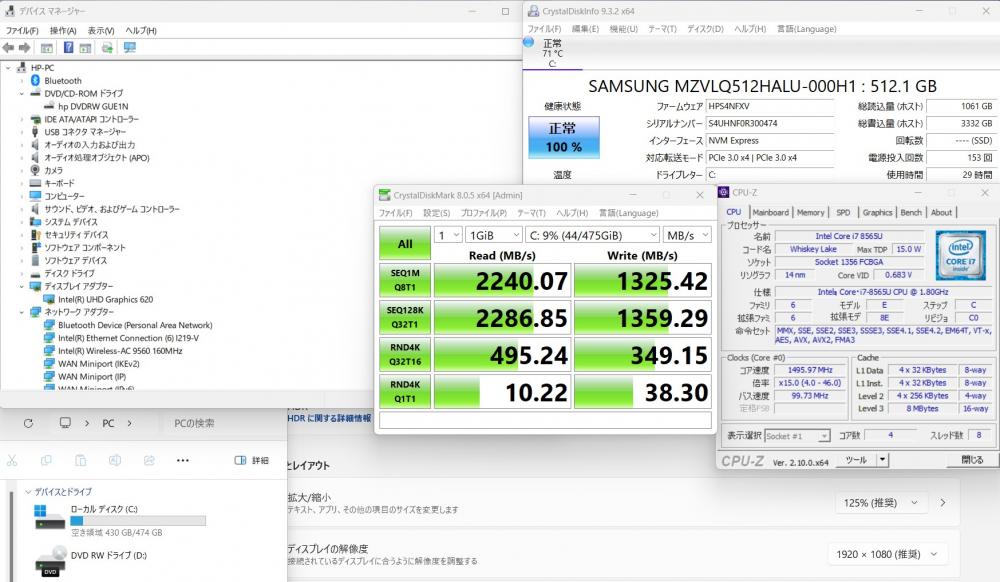Click the forward arrow in Device Manager toolbar
1000x582 pixels.
(24, 48)
